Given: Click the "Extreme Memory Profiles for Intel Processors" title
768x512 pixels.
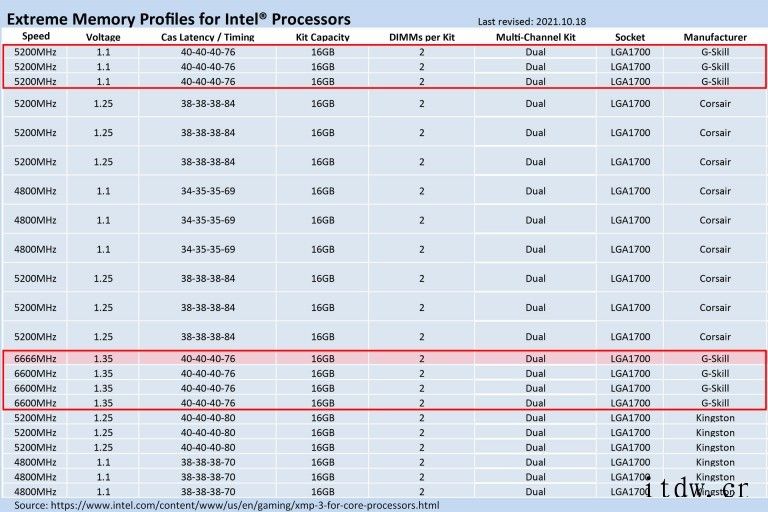Looking at the screenshot, I should [x=178, y=19].
